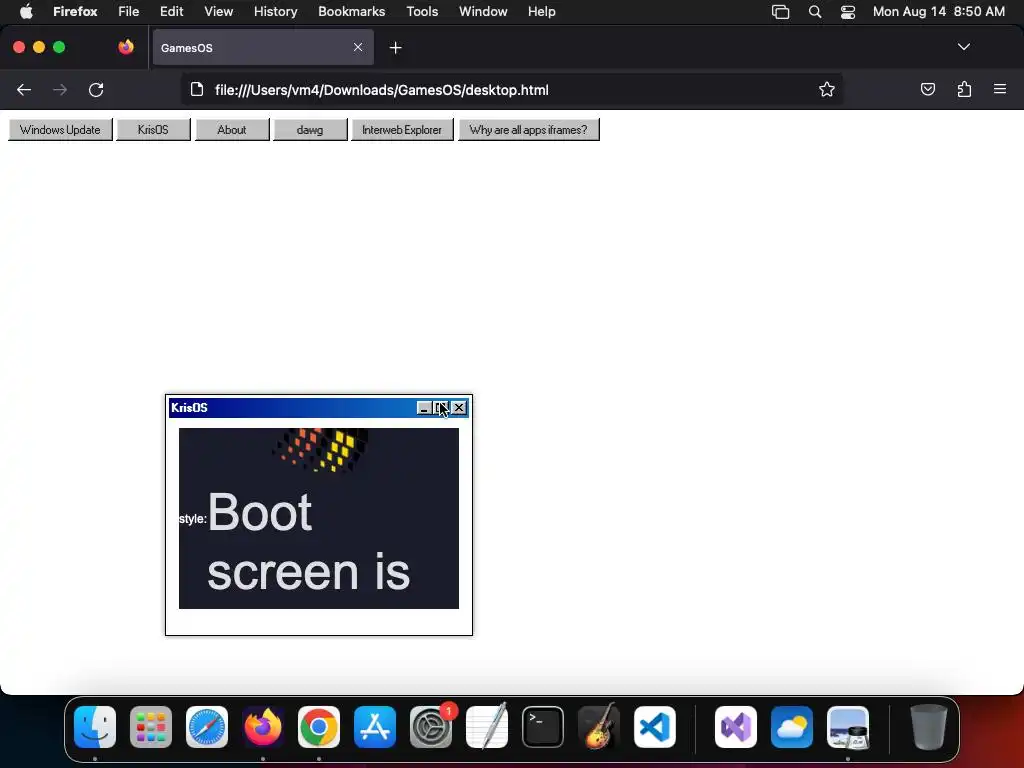Zoom Firefox with green button
Screen dimensions: 1024x768
point(59,47)
